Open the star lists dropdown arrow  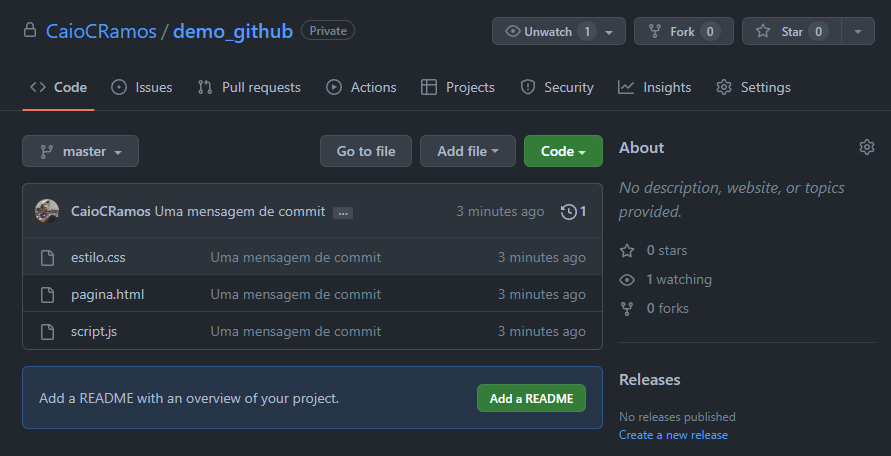point(858,31)
